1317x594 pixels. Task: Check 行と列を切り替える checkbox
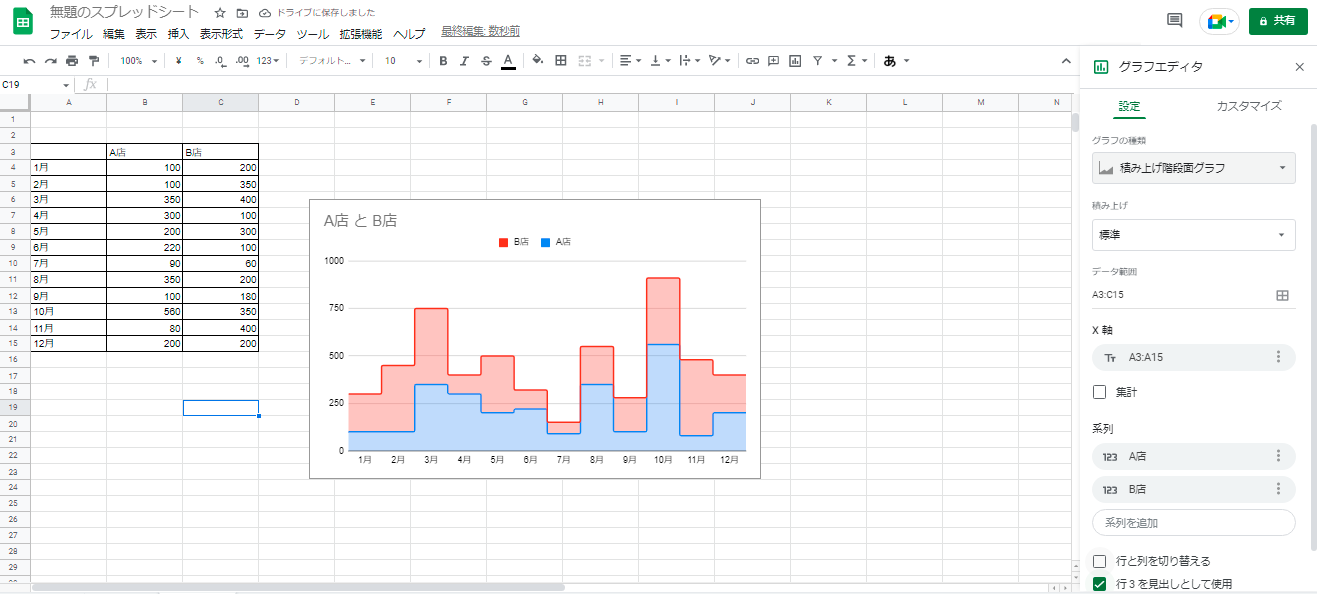click(x=1100, y=561)
